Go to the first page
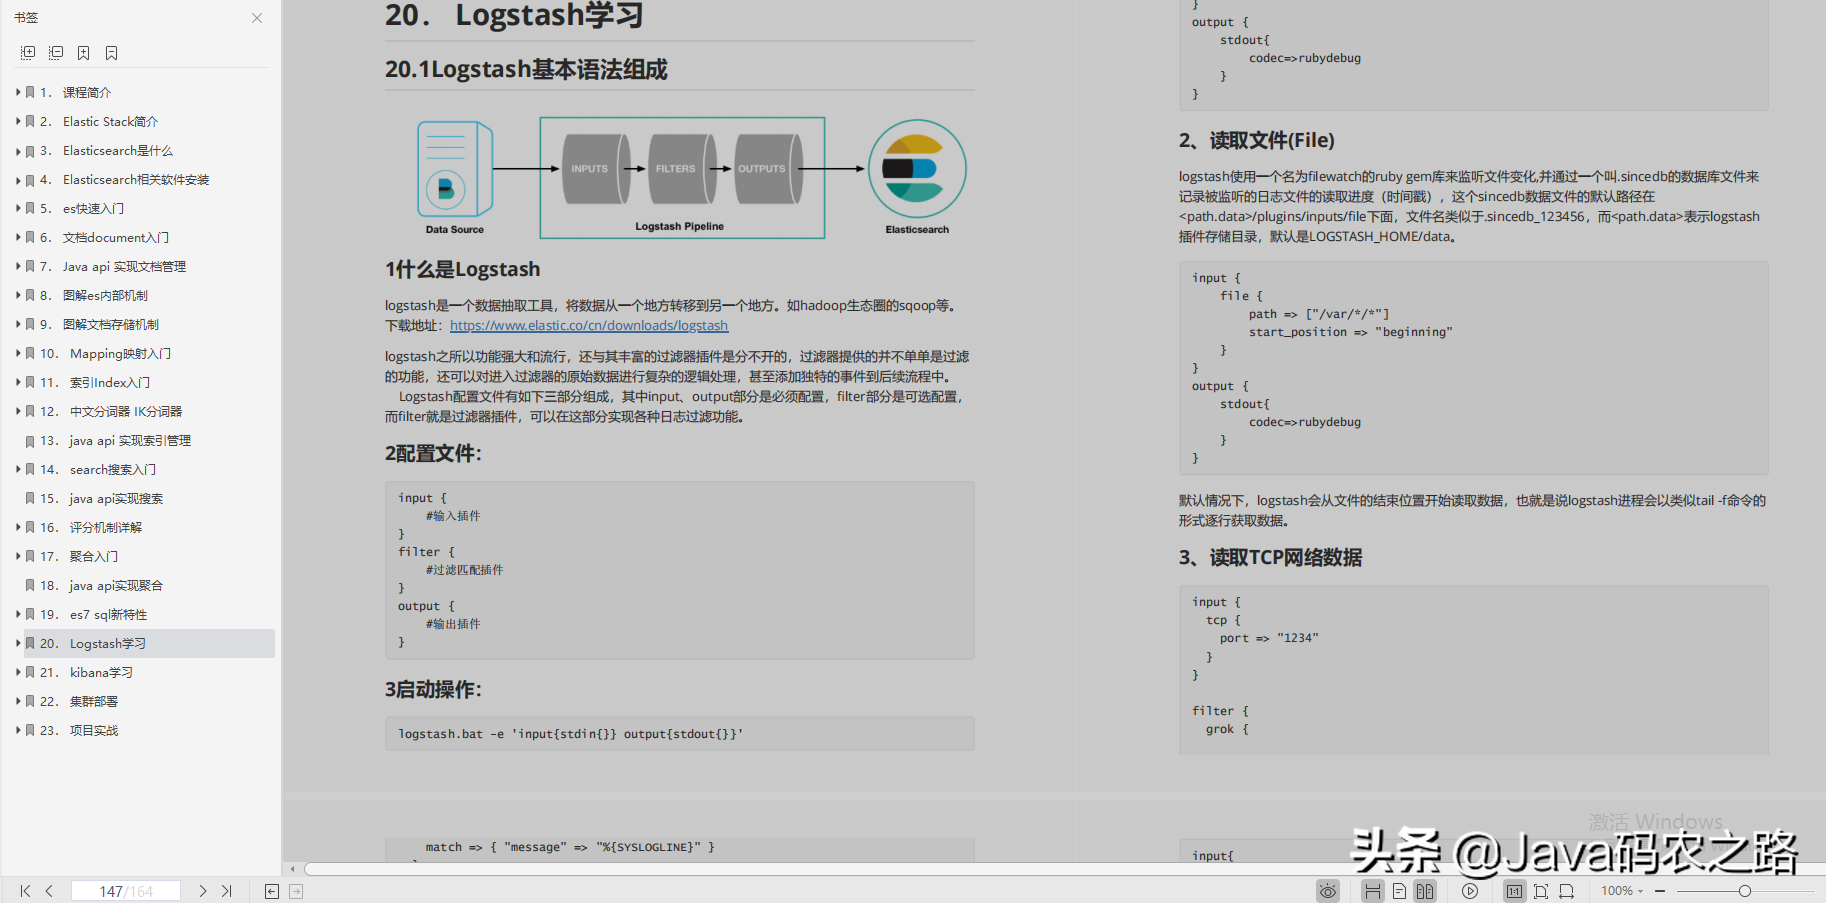Screen dimensions: 1826x903 [x=25, y=891]
